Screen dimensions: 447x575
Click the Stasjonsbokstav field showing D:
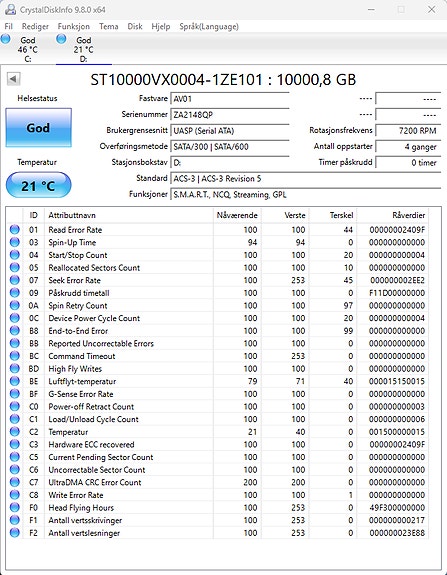pyautogui.click(x=230, y=162)
